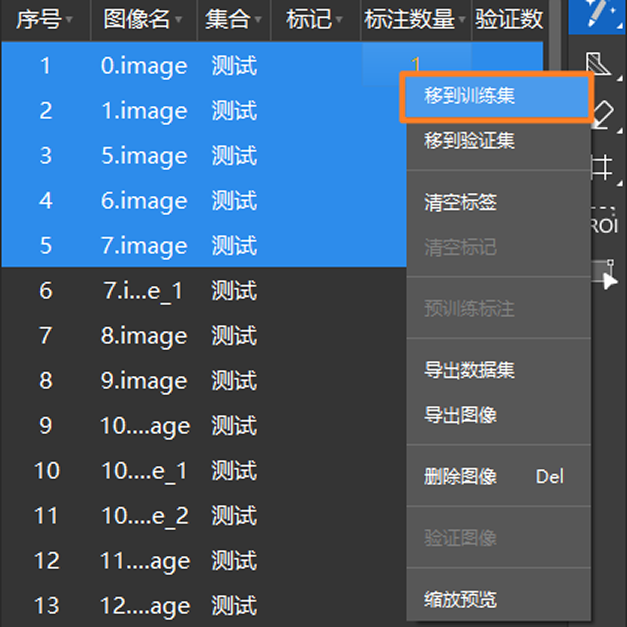Click the 验证数 column header

[508, 19]
